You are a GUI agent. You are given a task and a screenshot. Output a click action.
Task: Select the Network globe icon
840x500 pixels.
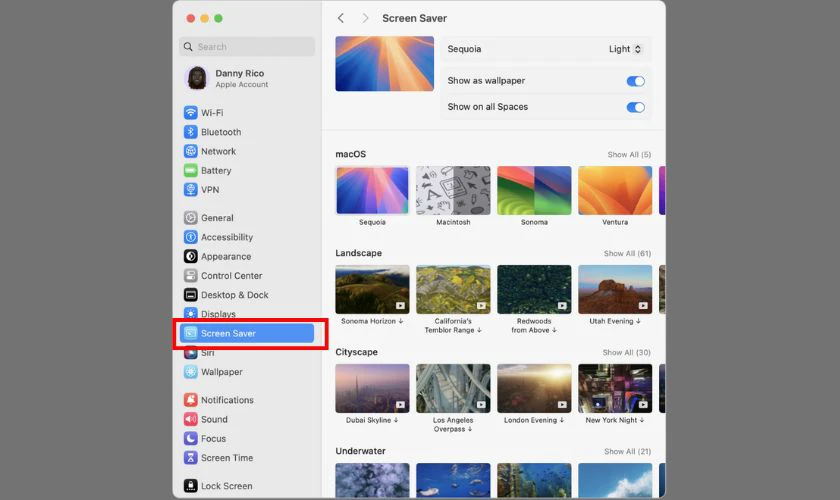click(190, 151)
